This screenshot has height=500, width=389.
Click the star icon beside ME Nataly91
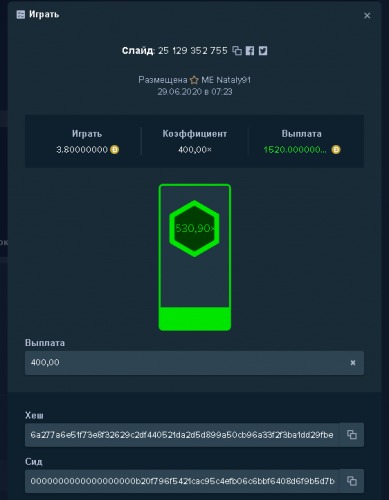tap(194, 80)
